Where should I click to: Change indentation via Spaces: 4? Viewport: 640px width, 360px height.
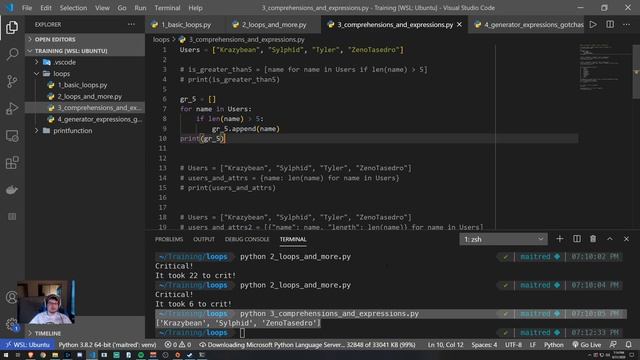tap(484, 344)
